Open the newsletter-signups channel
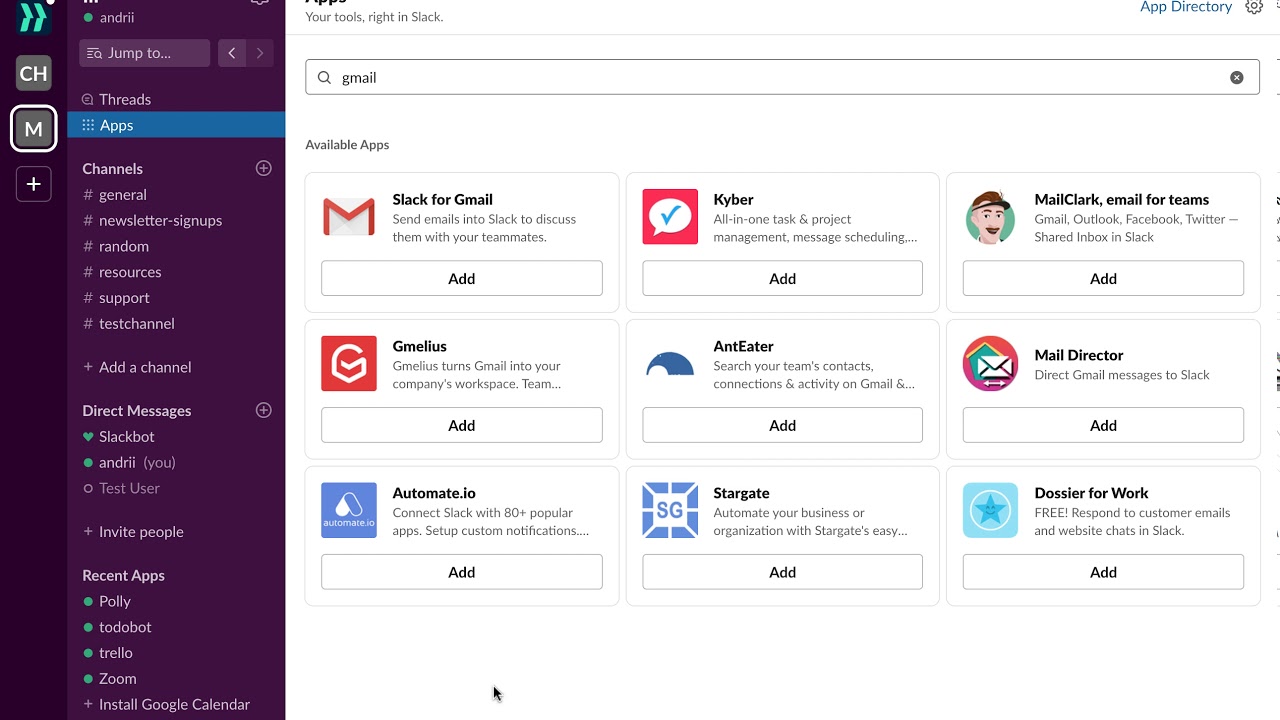This screenshot has height=720, width=1280. [x=160, y=220]
